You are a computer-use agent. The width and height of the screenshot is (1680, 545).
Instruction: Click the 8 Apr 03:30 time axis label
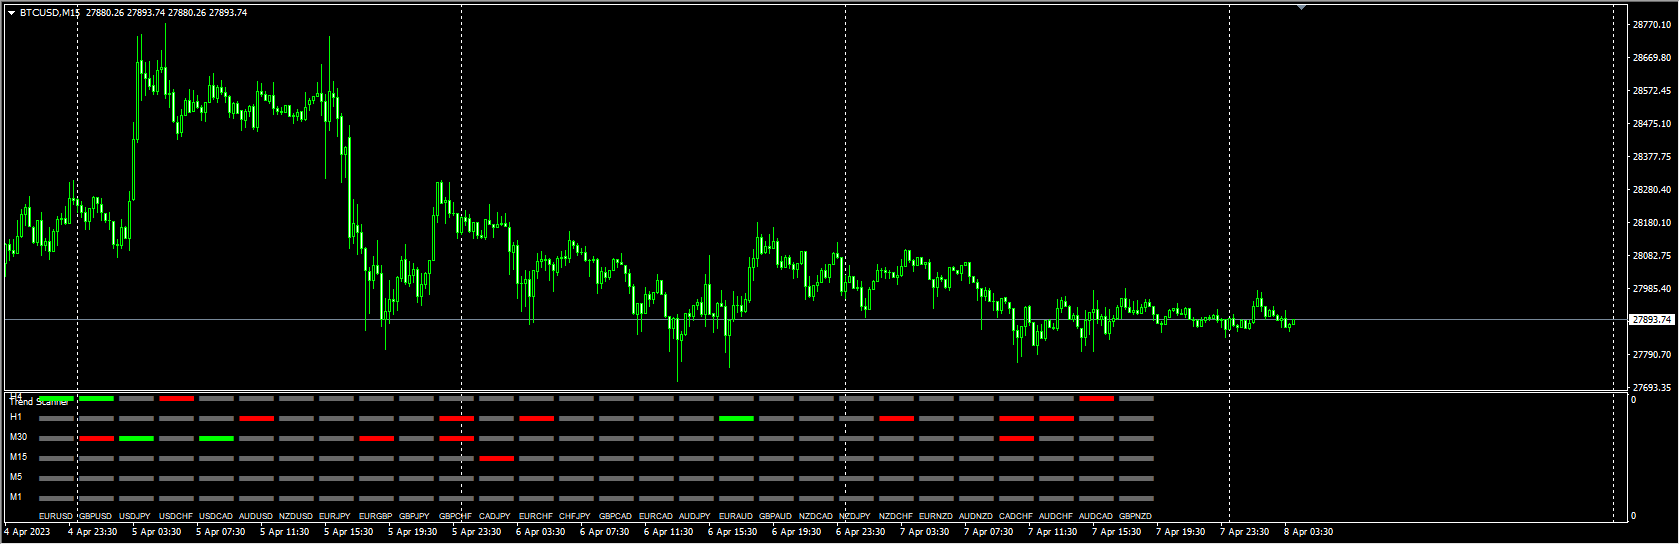(1308, 532)
